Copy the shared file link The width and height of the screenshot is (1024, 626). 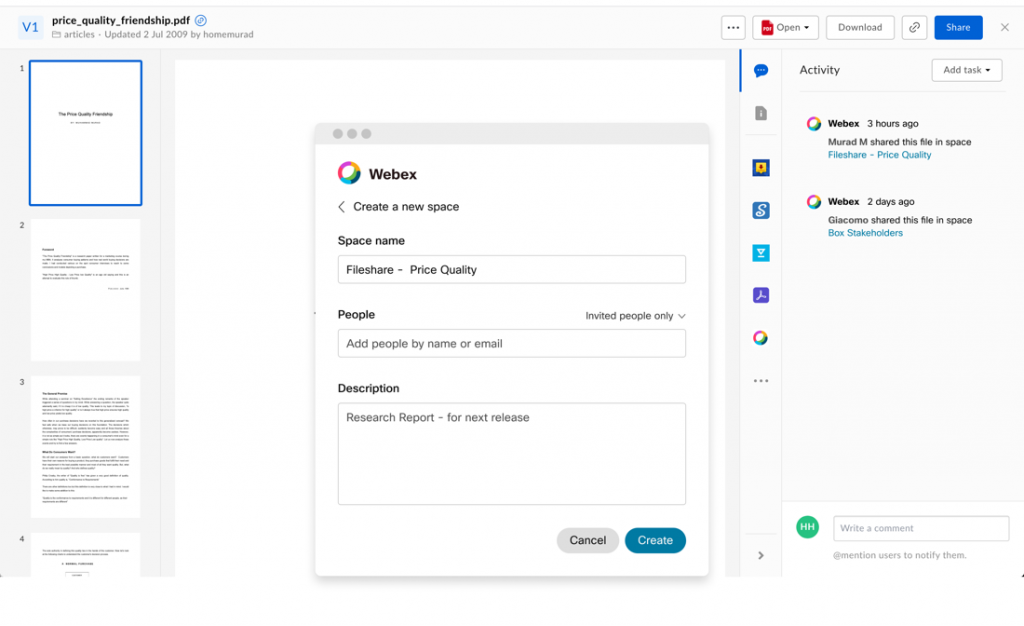click(x=914, y=27)
